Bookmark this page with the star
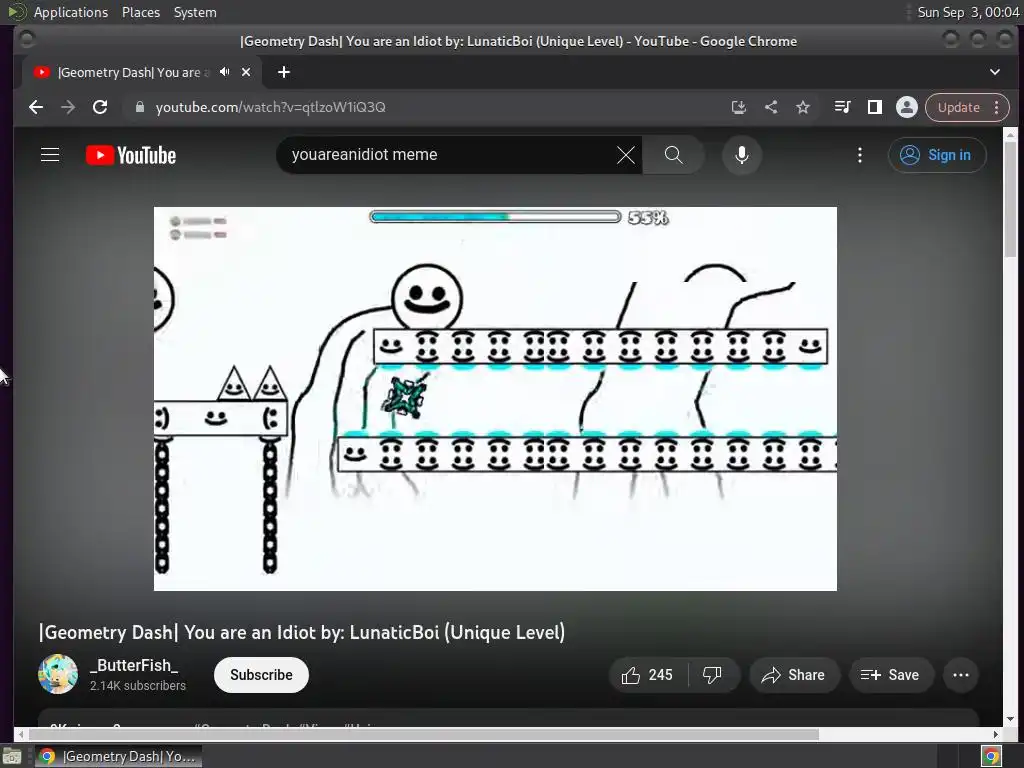The height and width of the screenshot is (768, 1024). (803, 107)
